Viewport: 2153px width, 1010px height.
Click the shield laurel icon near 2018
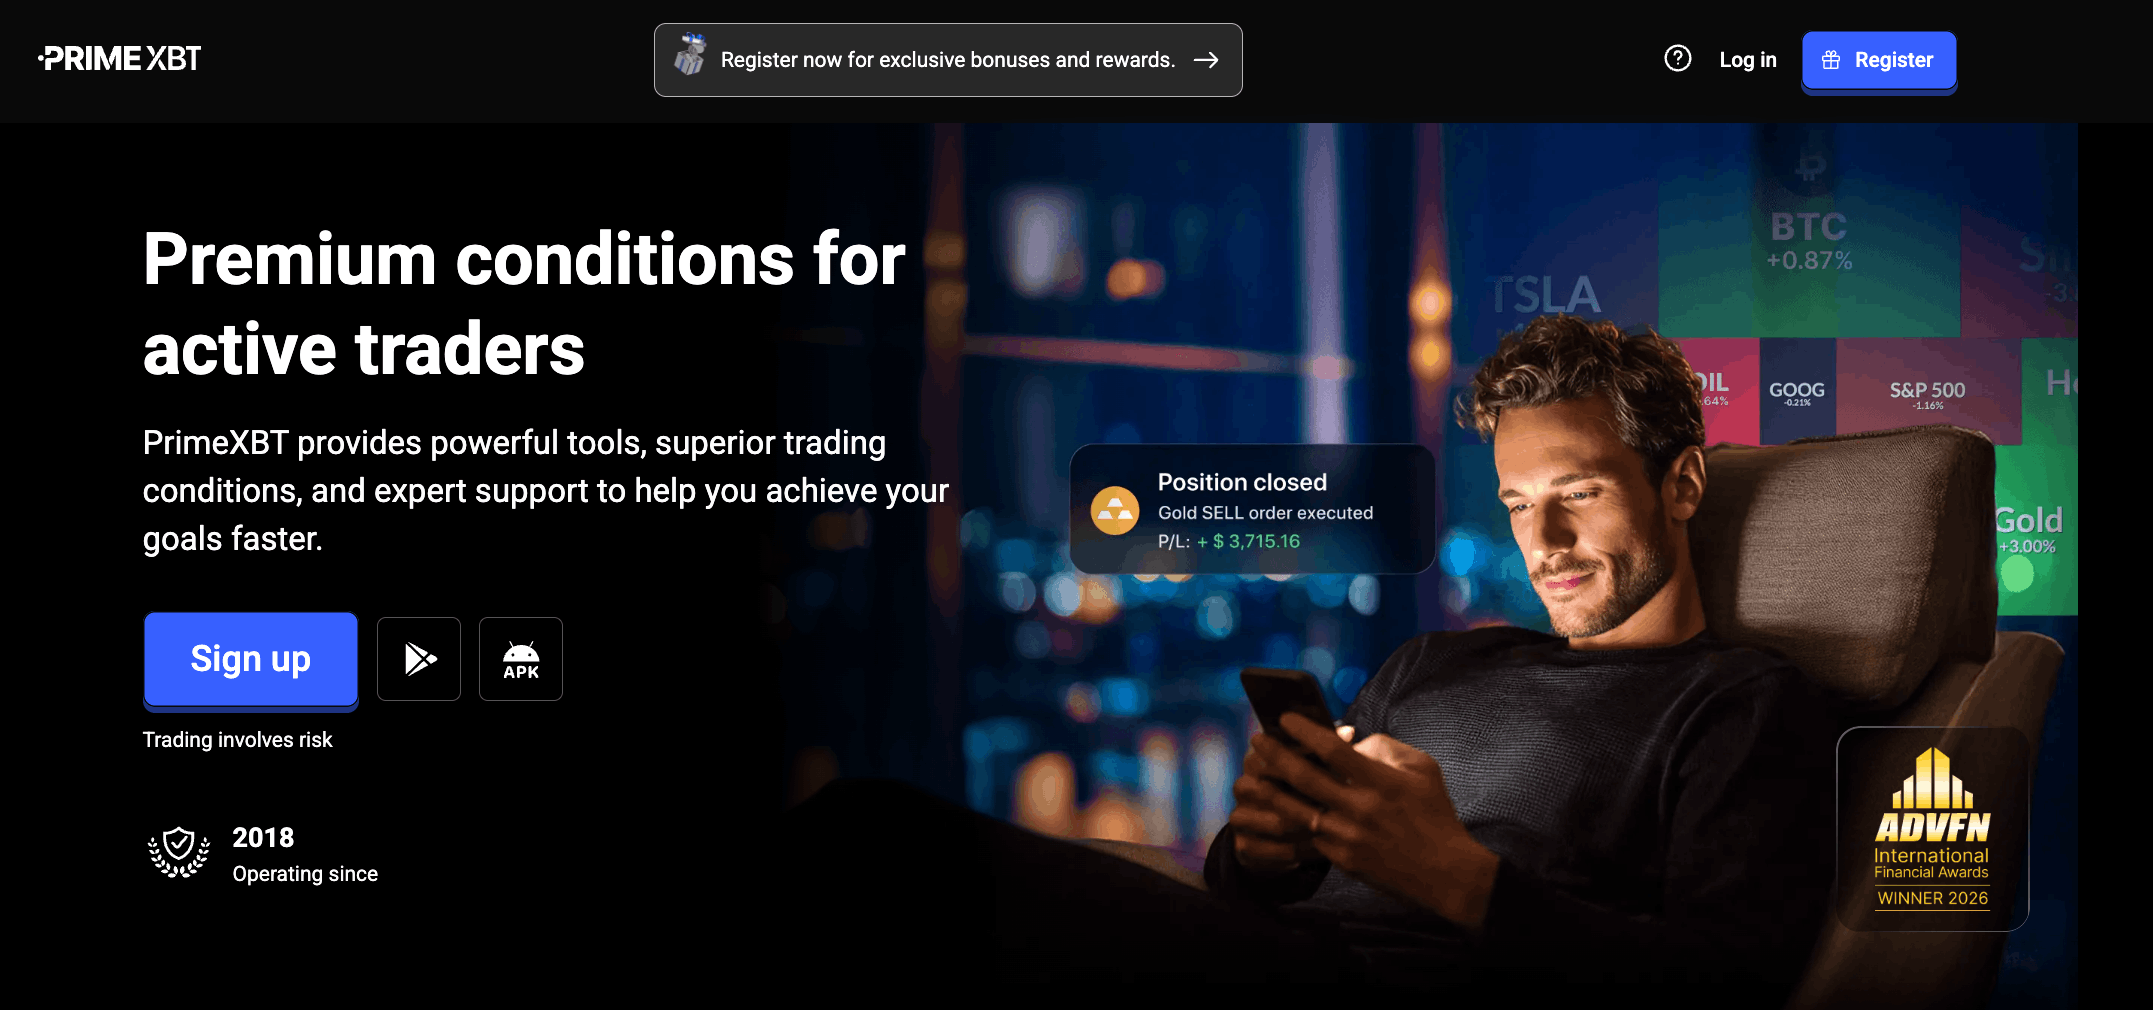179,853
